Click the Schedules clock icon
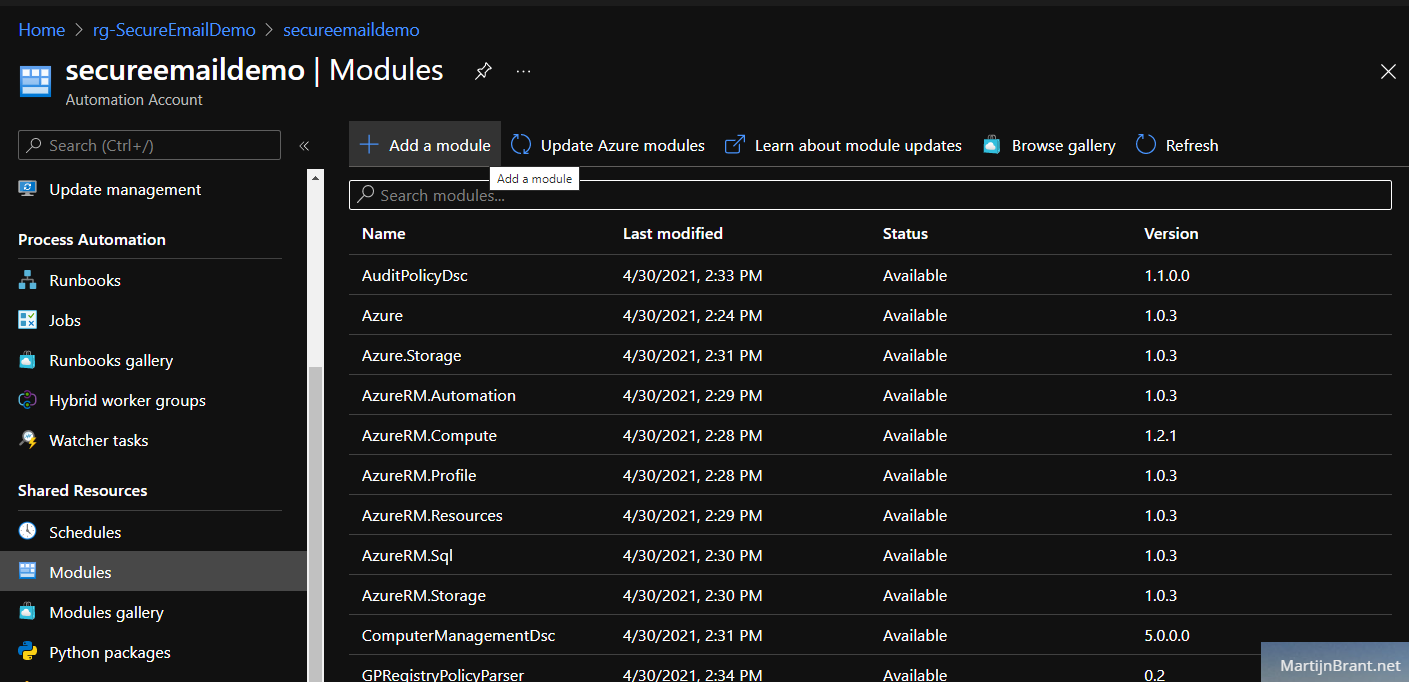Screen dimensions: 1409x682 28,532
